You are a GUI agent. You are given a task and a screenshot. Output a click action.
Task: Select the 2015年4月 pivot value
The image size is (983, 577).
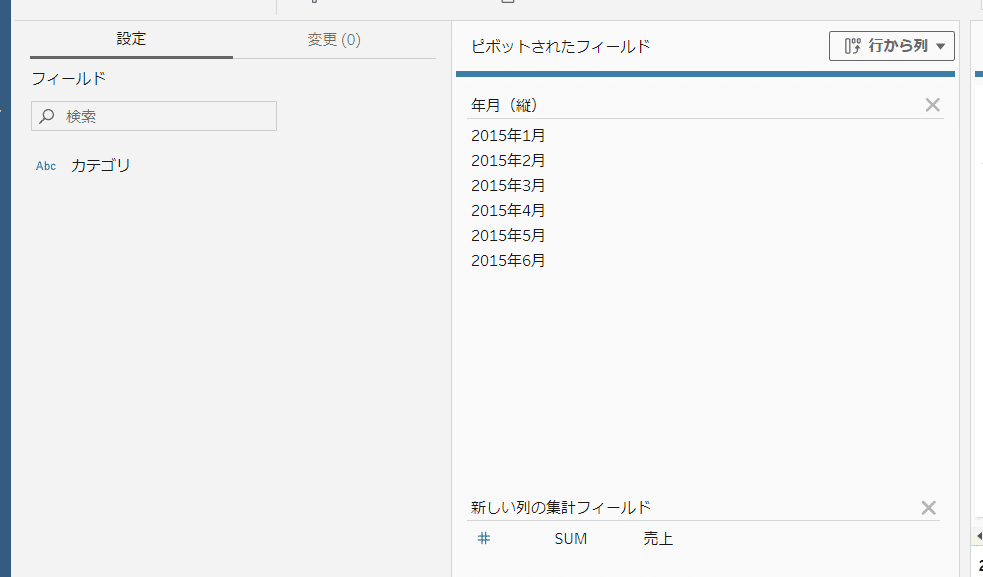508,211
